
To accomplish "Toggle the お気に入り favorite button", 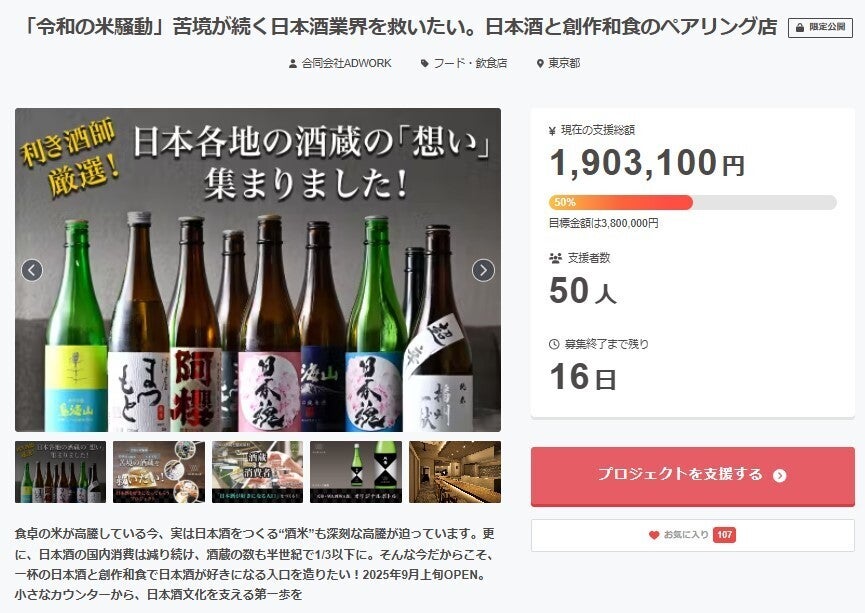I will tap(692, 535).
